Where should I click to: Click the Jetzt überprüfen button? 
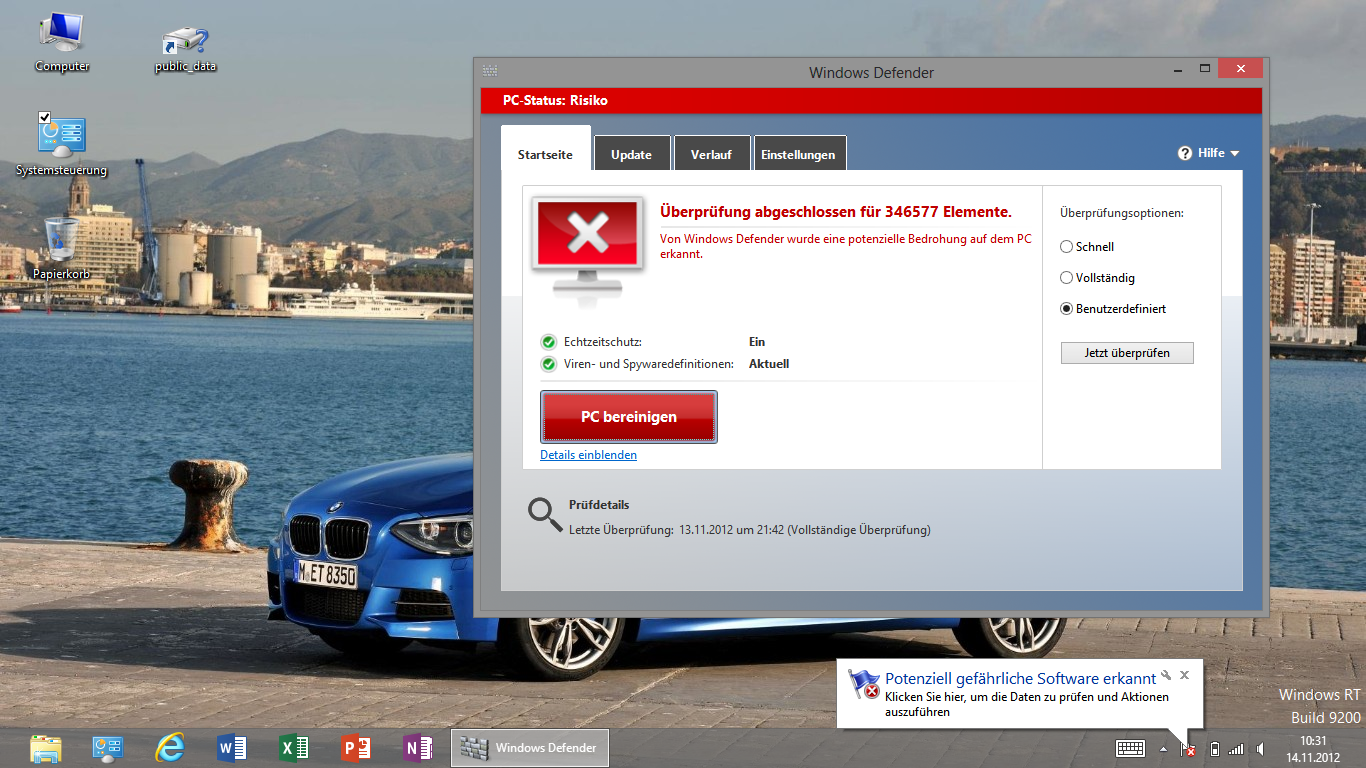(1127, 353)
